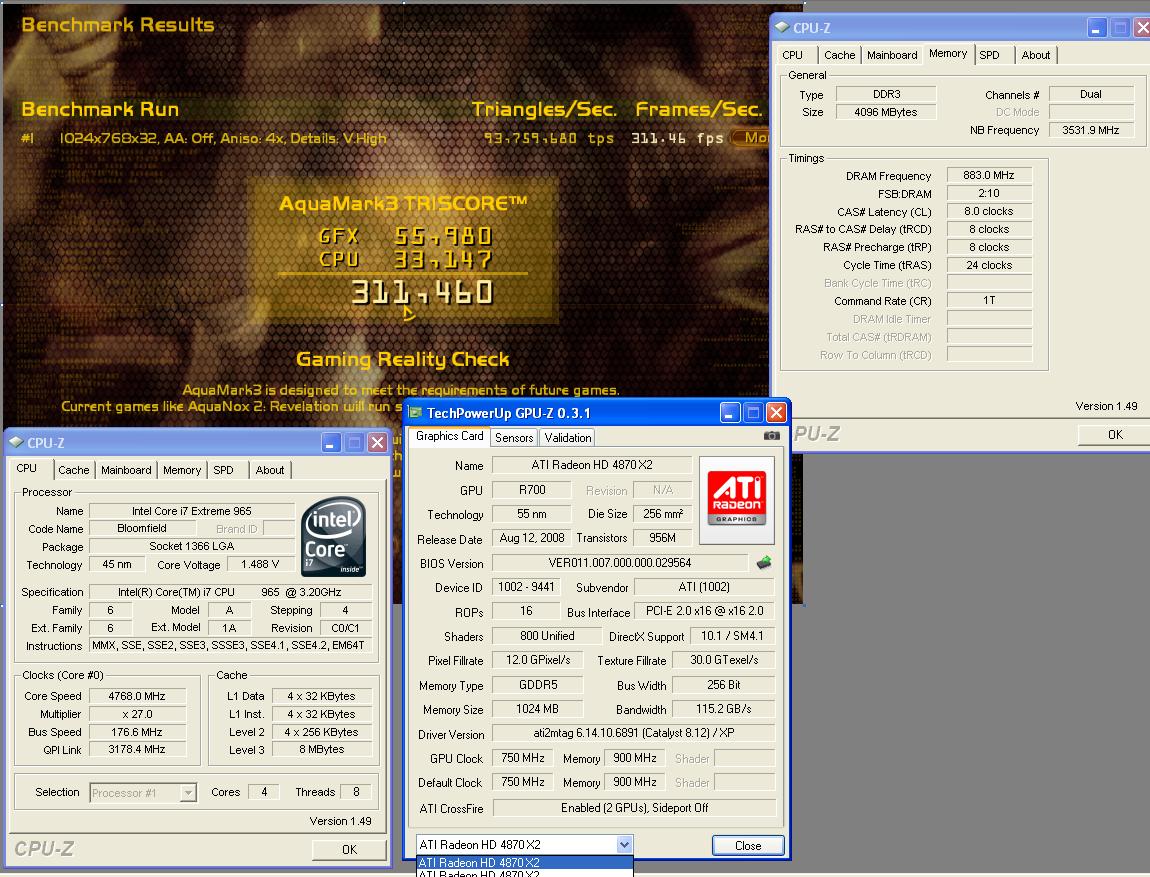Click OK in the upper CPU-Z Memory window
Screen dimensions: 1150x877
pos(1114,434)
